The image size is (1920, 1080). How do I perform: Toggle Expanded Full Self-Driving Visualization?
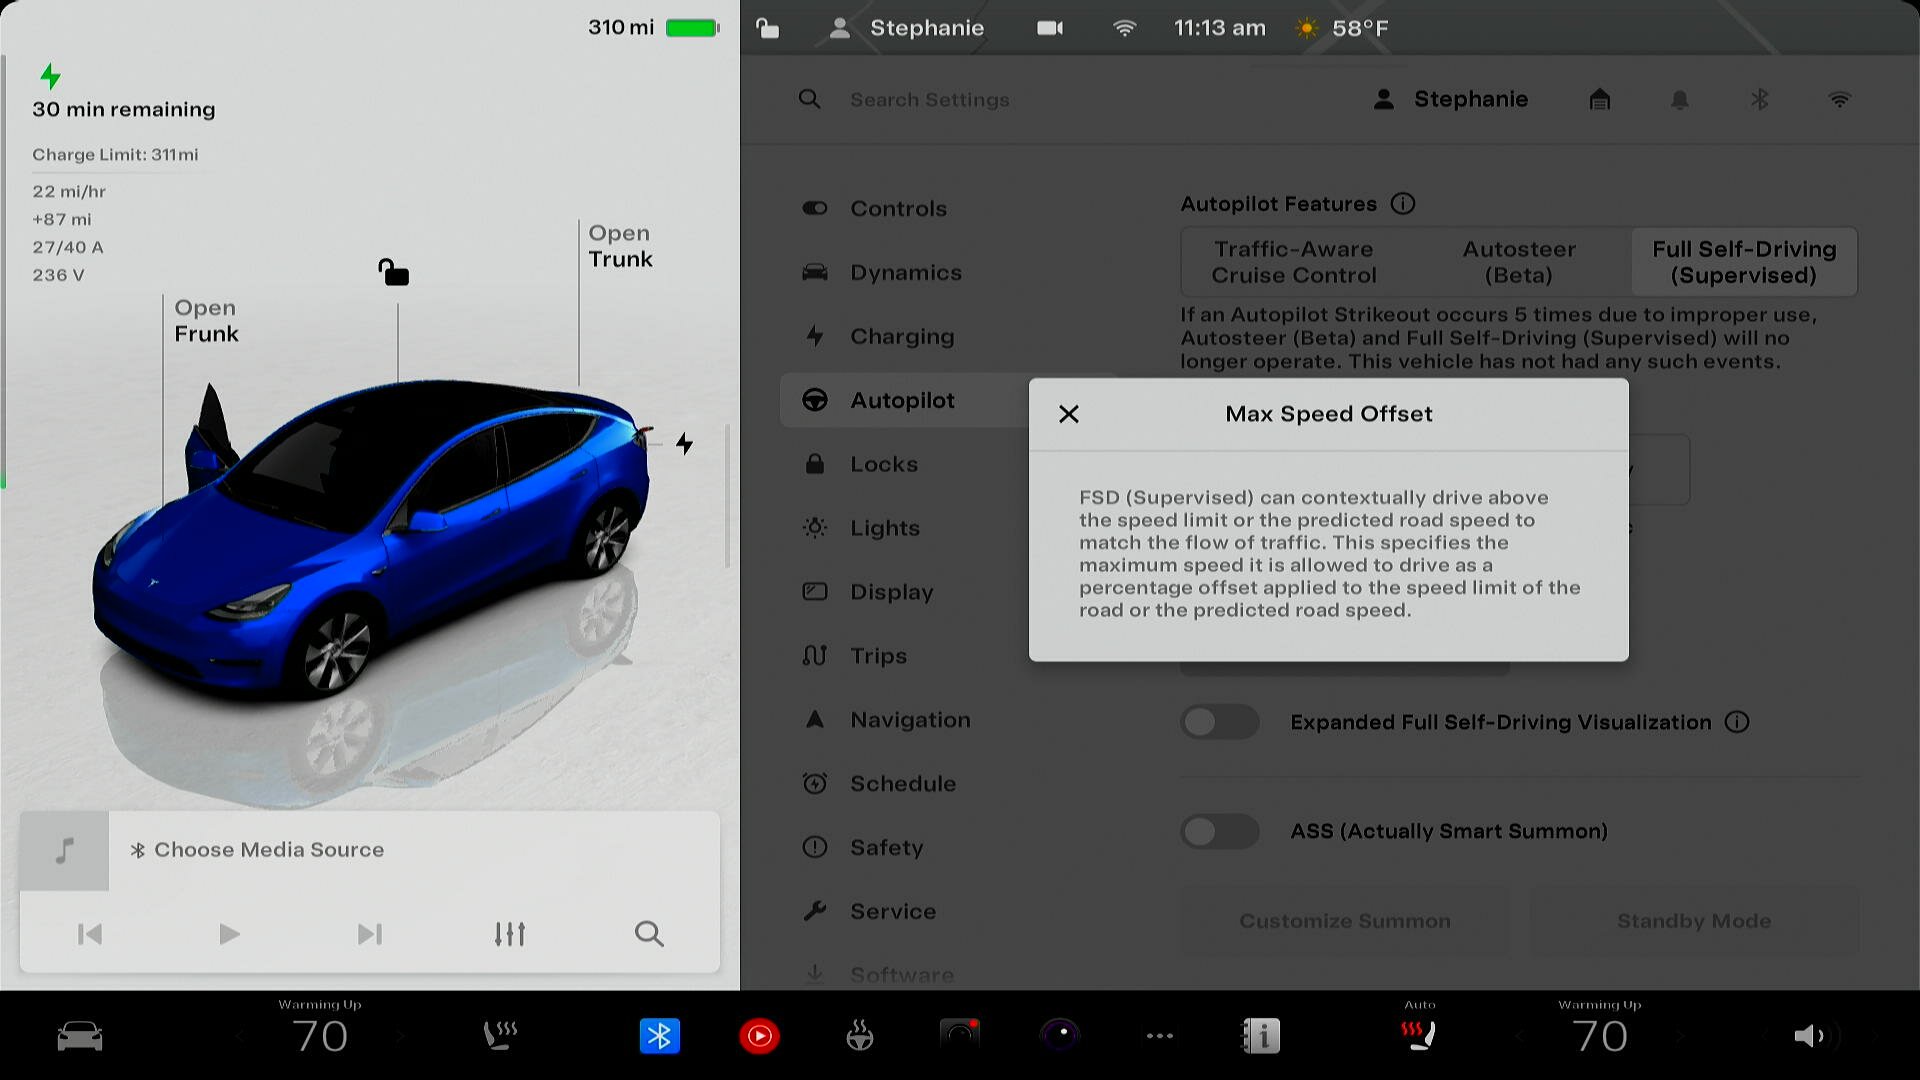pyautogui.click(x=1219, y=722)
